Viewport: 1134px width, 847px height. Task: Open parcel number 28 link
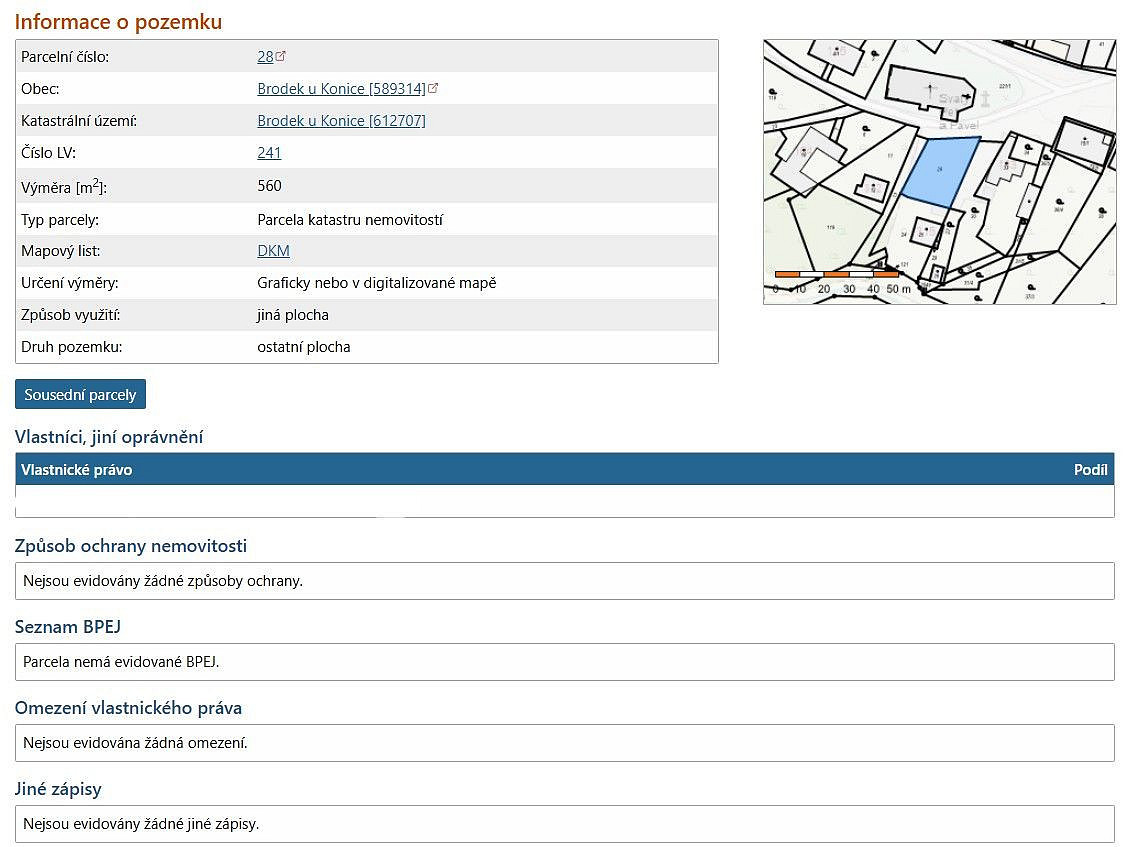(x=265, y=56)
